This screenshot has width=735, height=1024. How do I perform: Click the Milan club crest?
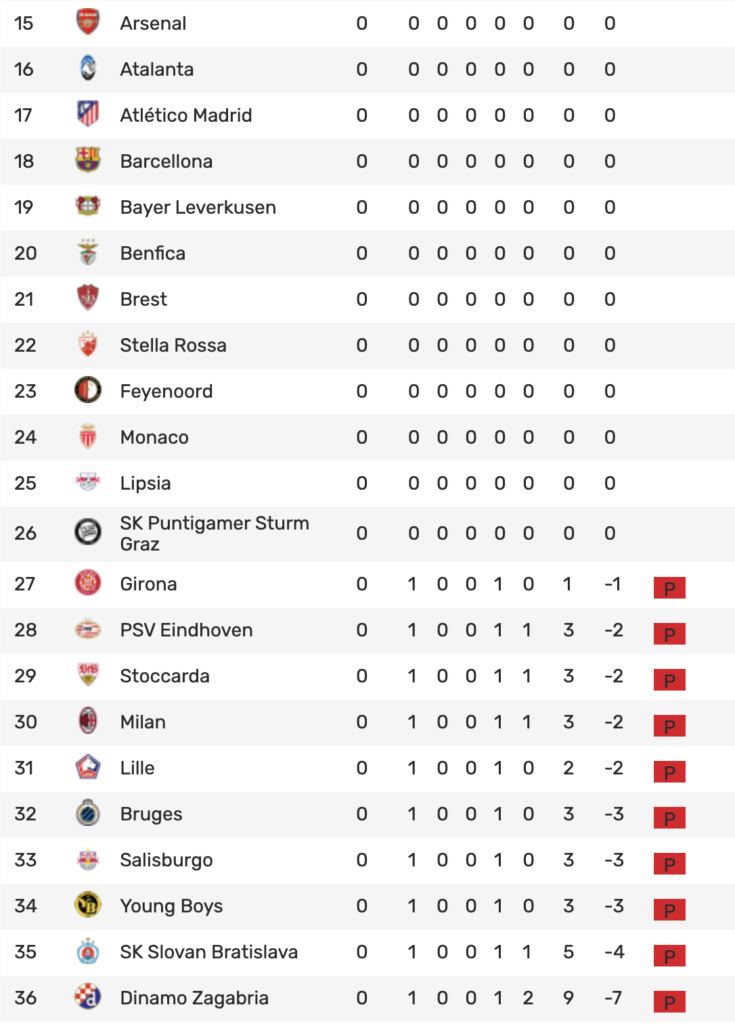click(x=88, y=721)
